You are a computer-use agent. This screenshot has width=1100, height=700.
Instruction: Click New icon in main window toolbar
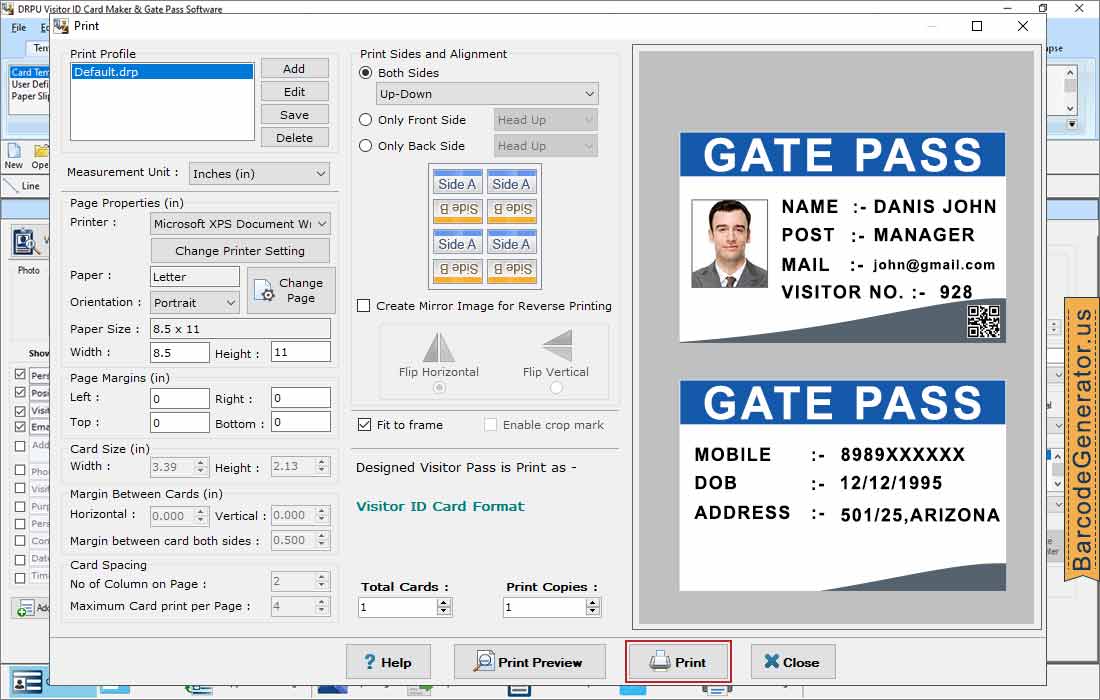click(14, 156)
